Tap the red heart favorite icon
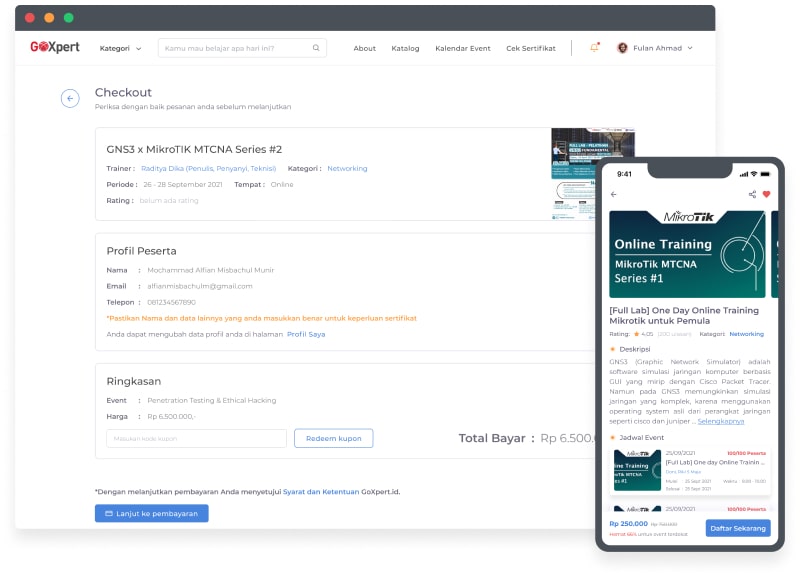 coord(767,194)
